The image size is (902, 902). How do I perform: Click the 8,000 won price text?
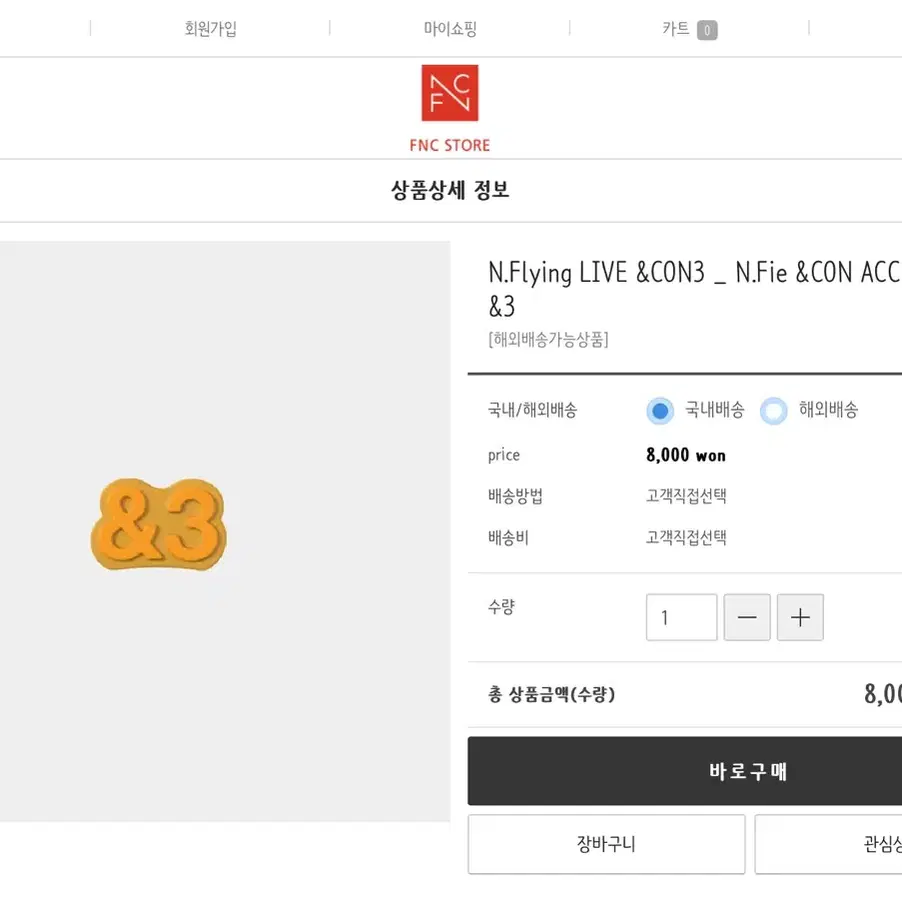point(686,455)
